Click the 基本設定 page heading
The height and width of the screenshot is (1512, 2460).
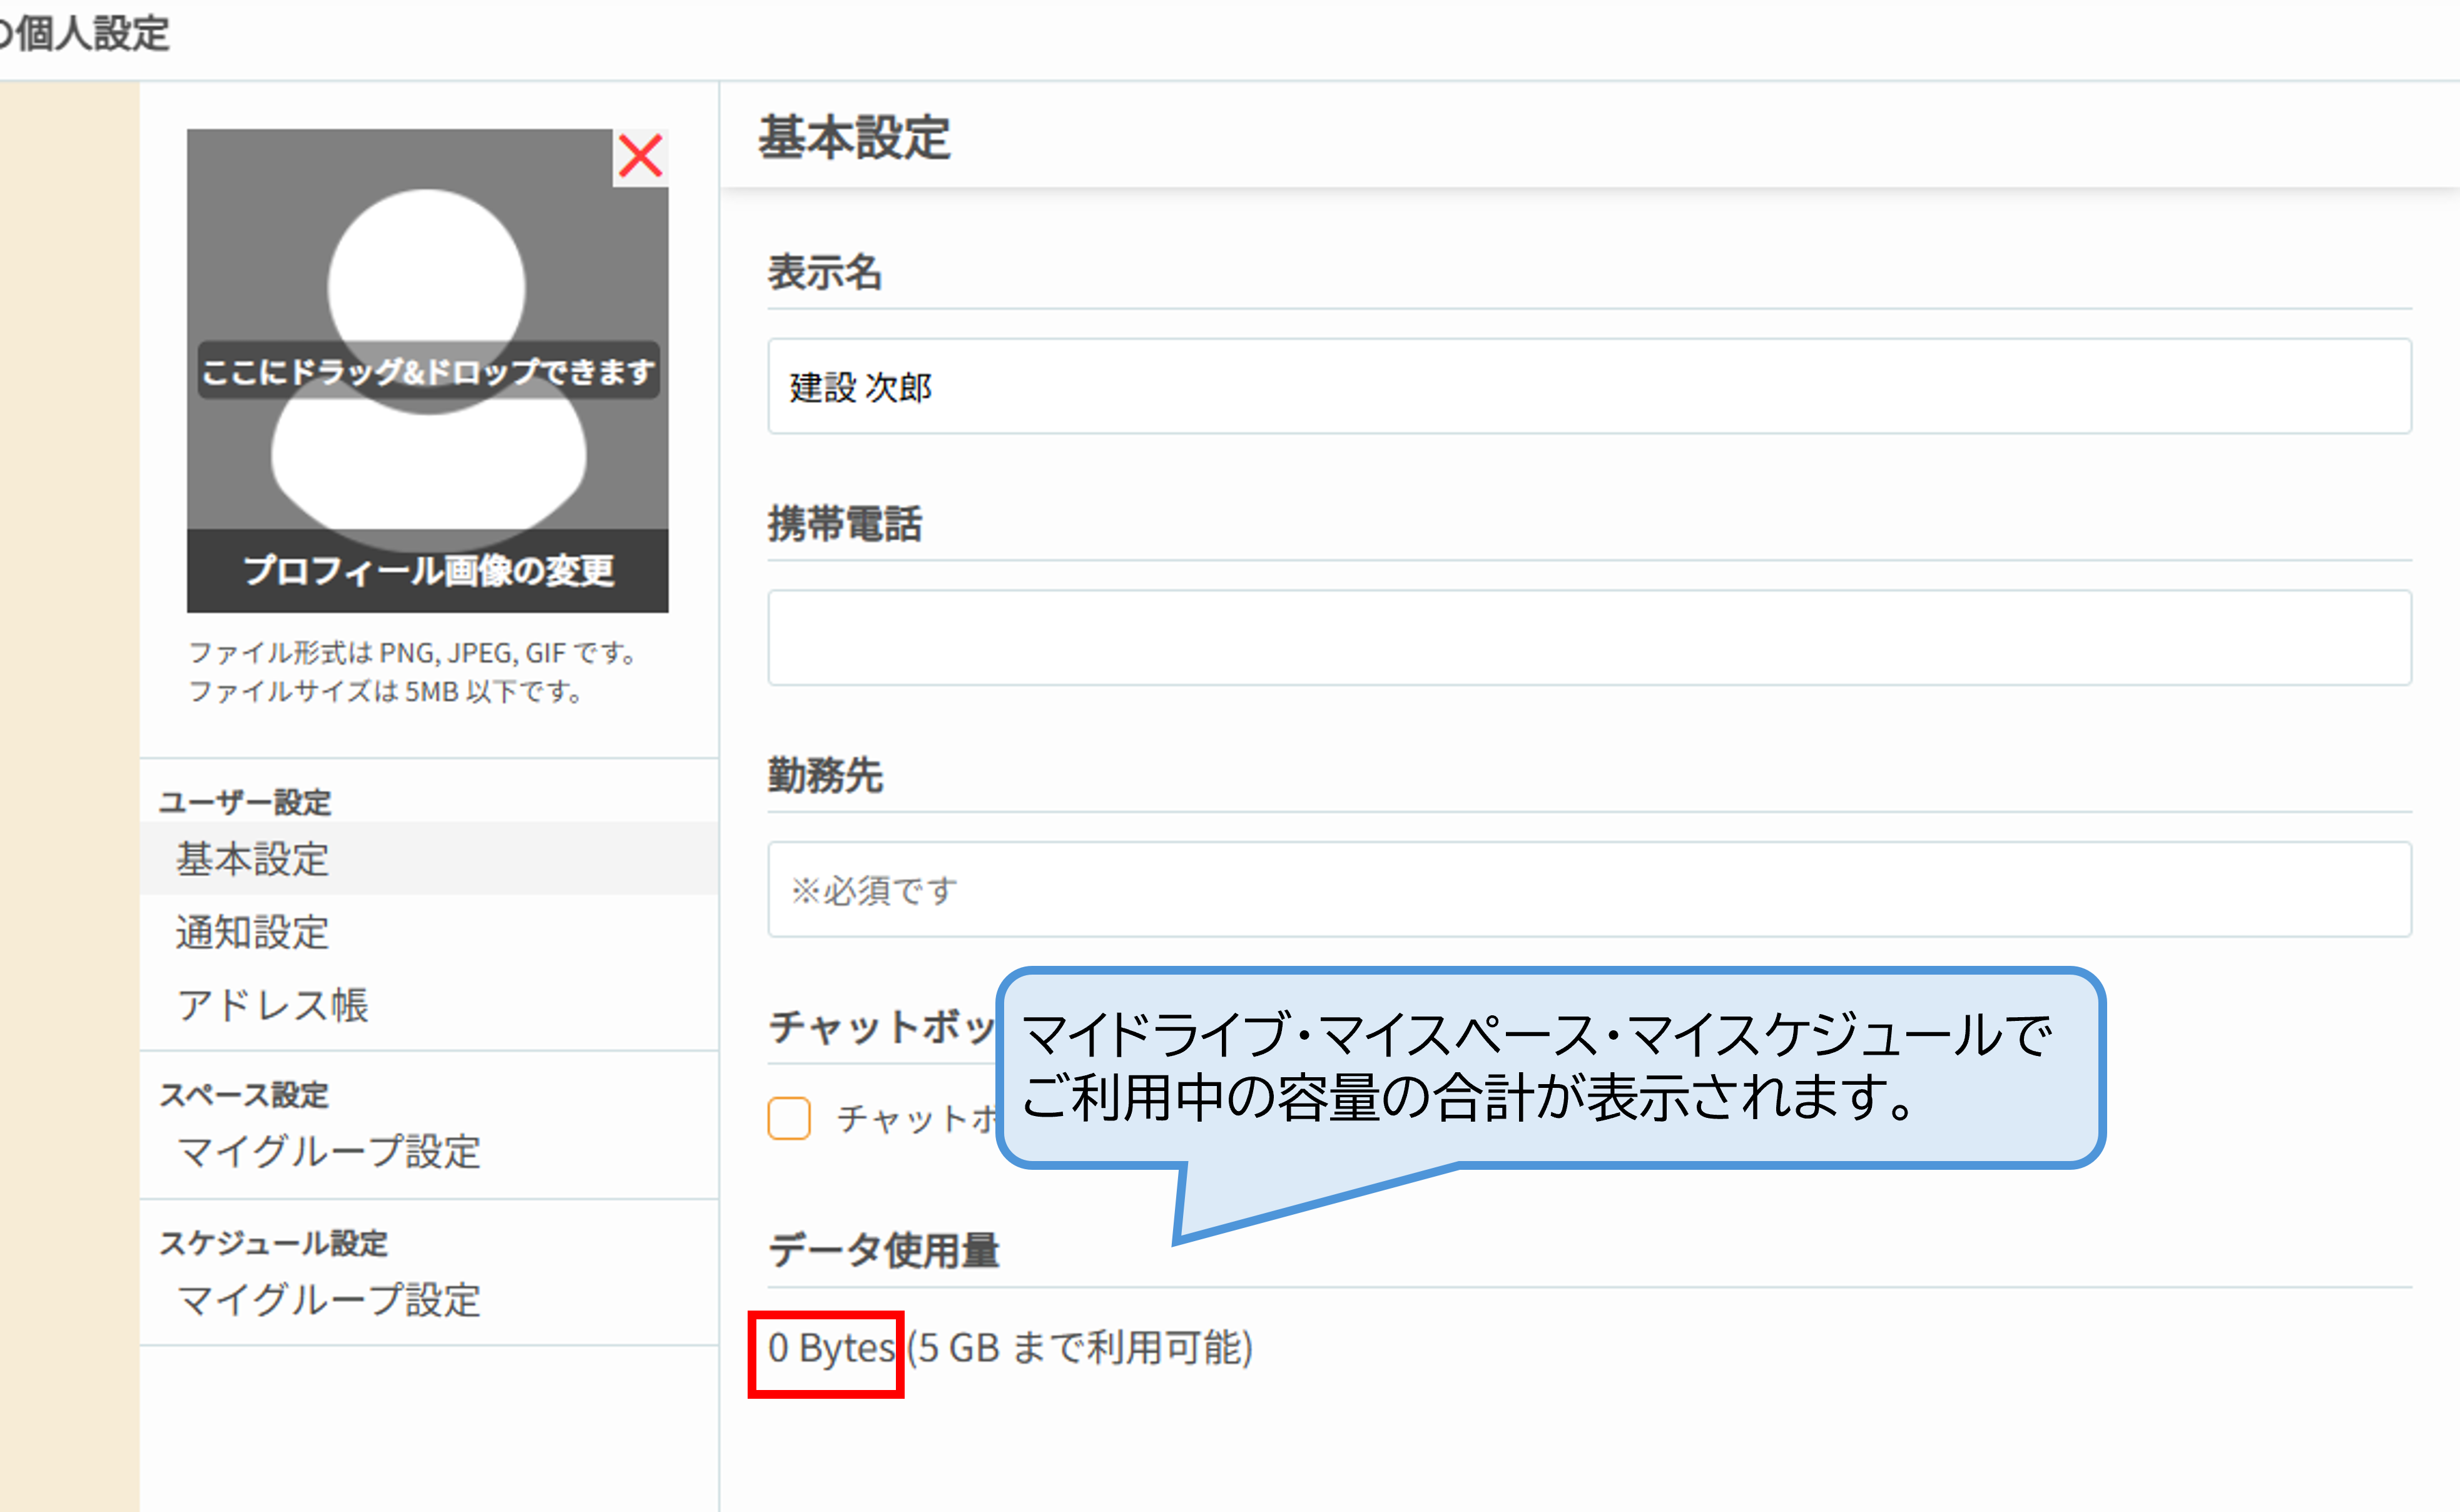pos(853,137)
